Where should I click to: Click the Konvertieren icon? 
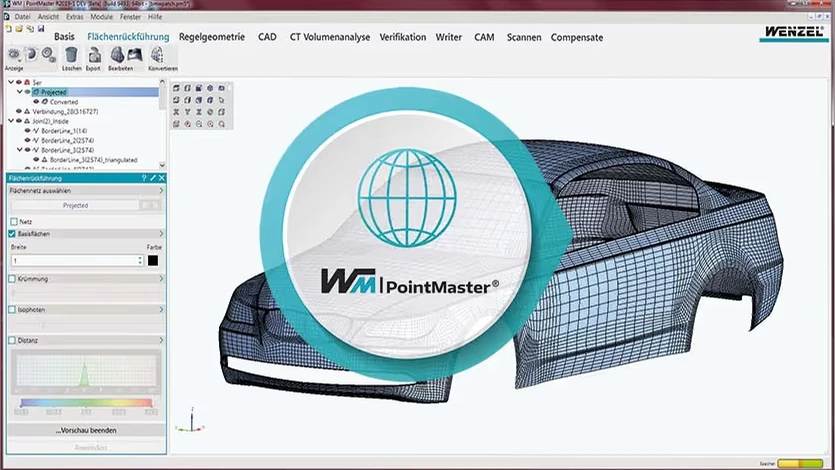[157, 55]
